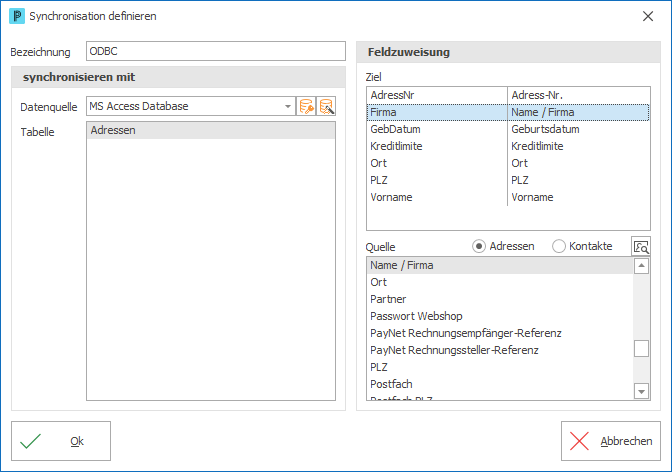This screenshot has width=672, height=472.
Task: Click the Abbrechen button
Action: 611,441
